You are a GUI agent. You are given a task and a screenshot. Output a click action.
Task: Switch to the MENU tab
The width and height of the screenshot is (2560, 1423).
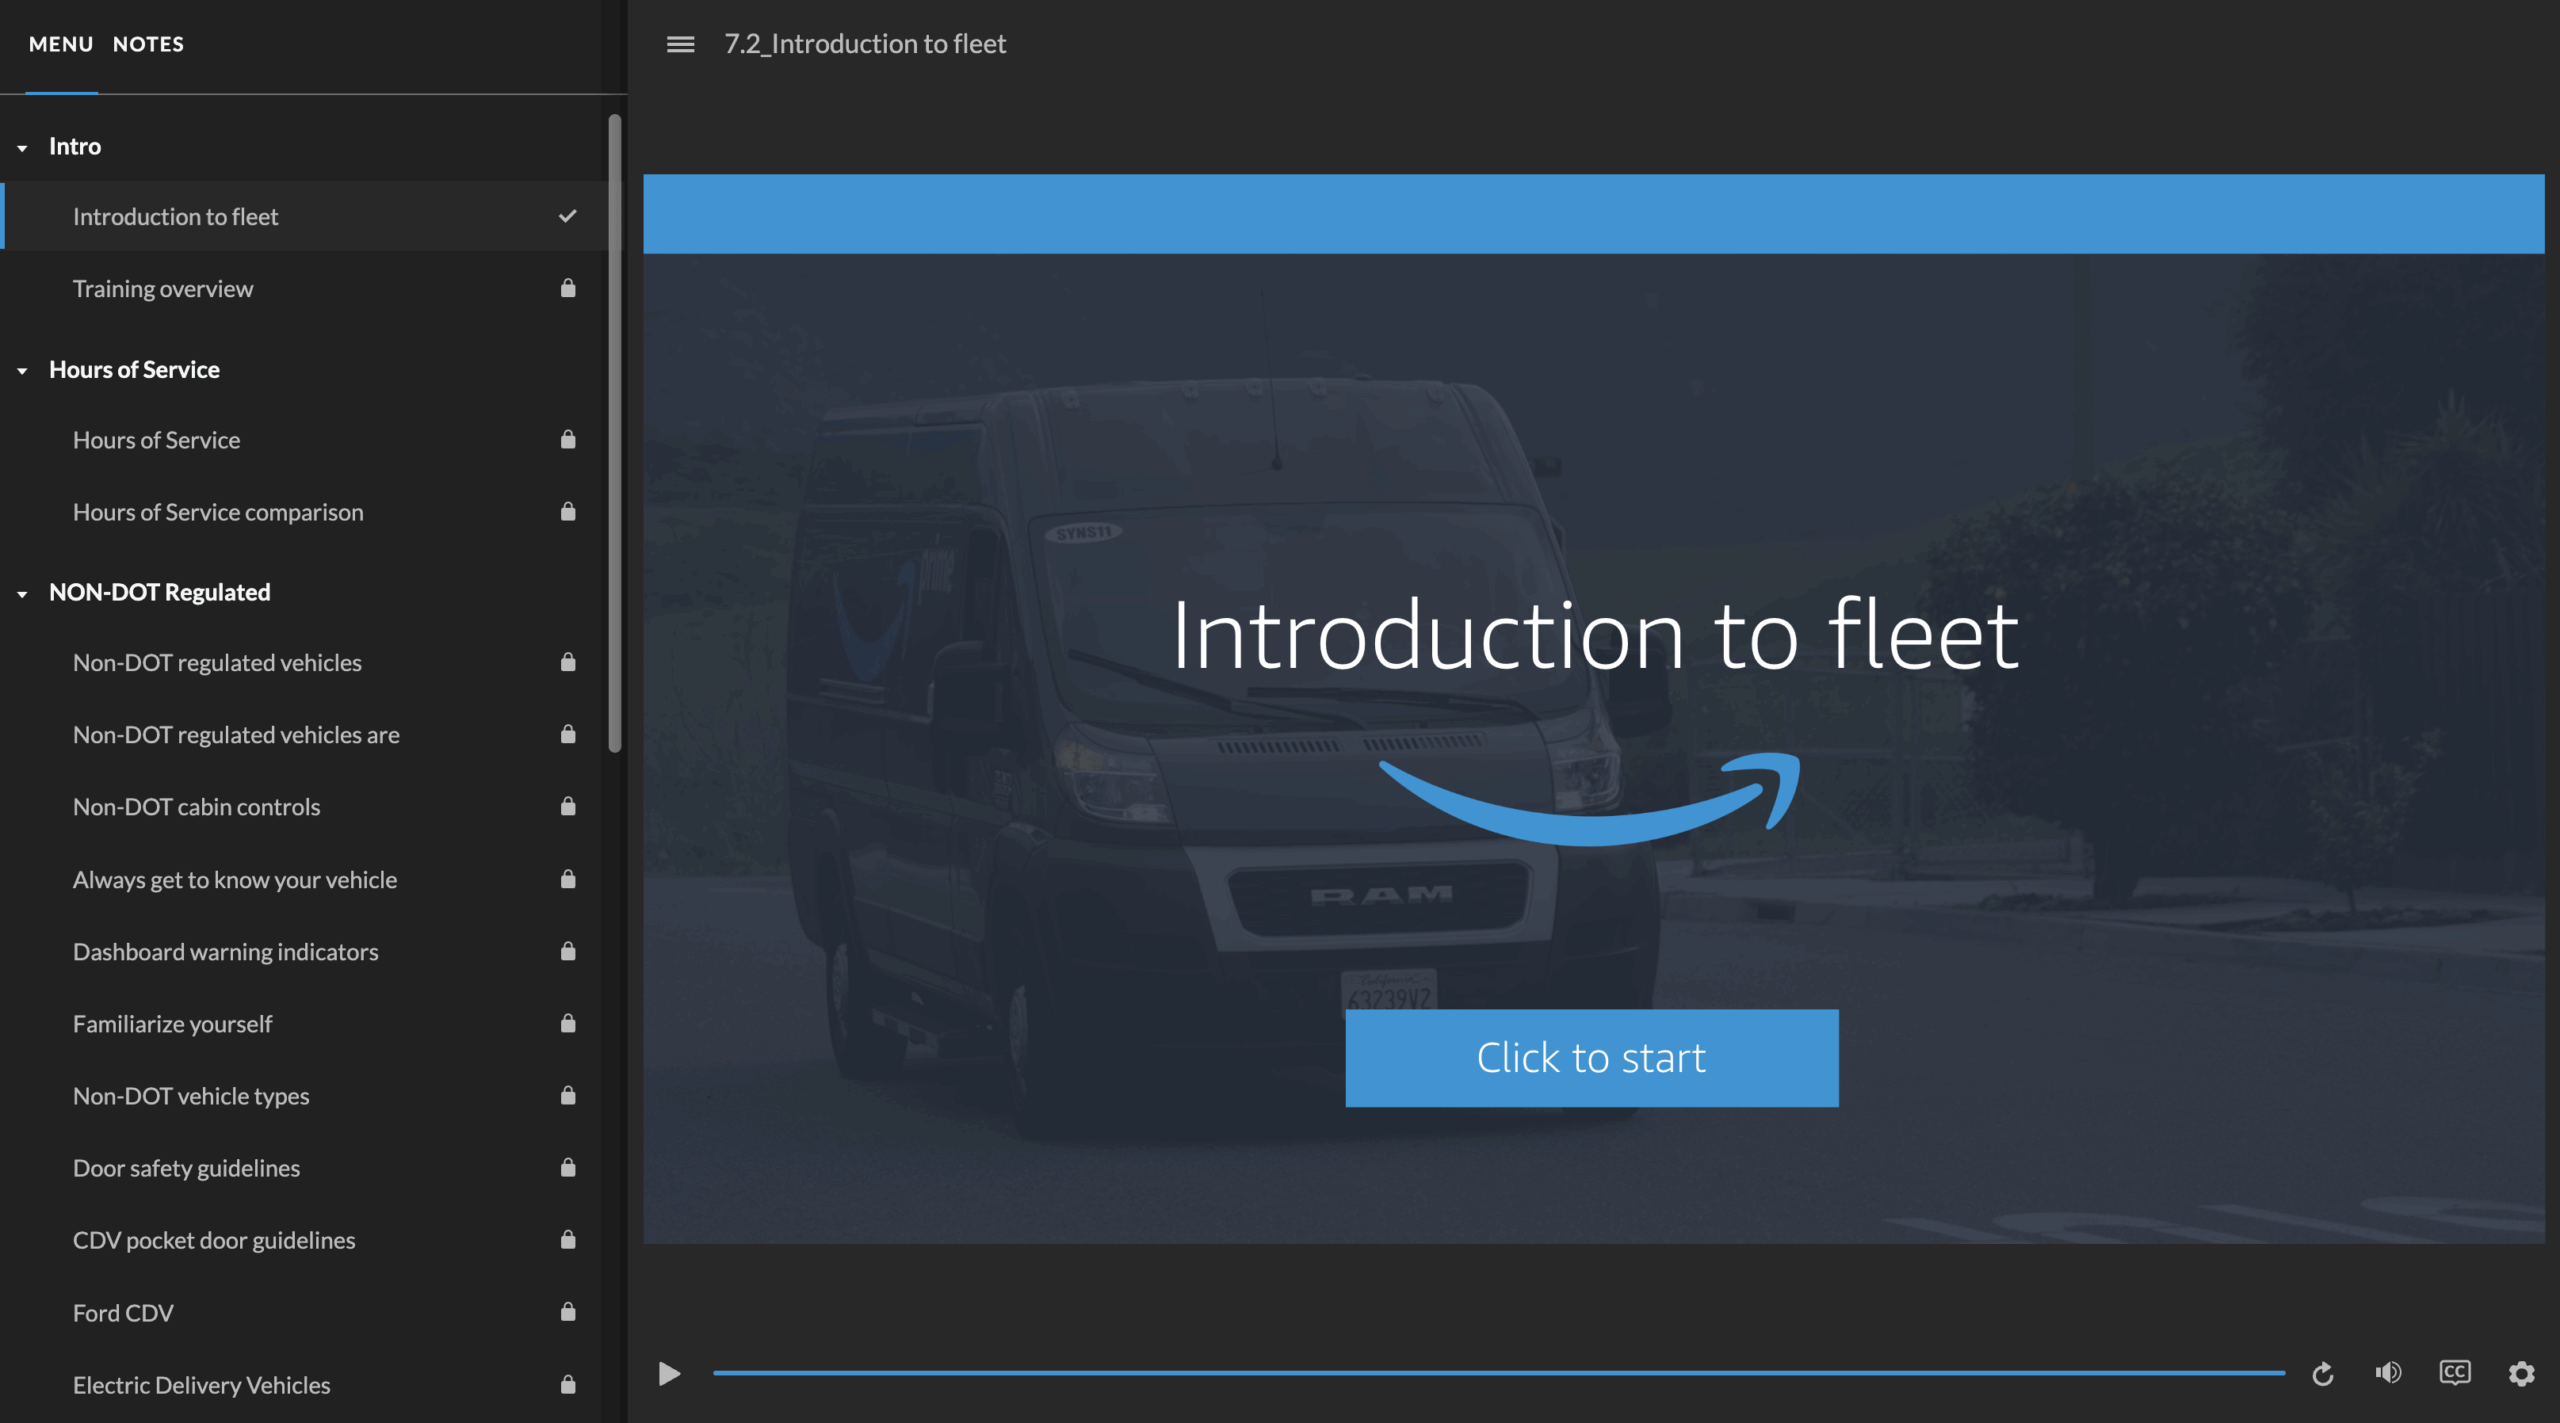tap(61, 44)
